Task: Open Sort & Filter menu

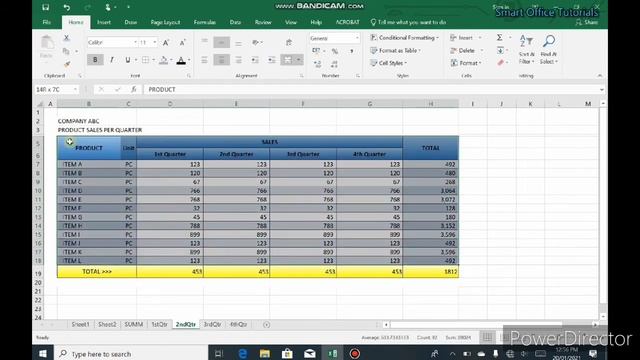Action: (x=527, y=49)
